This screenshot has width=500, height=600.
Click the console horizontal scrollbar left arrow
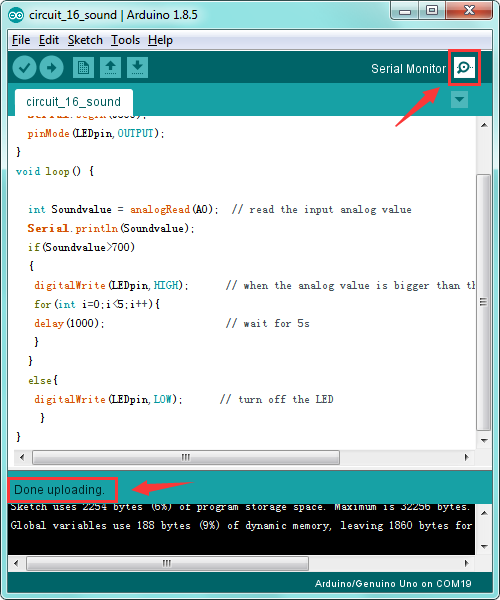(x=16, y=563)
